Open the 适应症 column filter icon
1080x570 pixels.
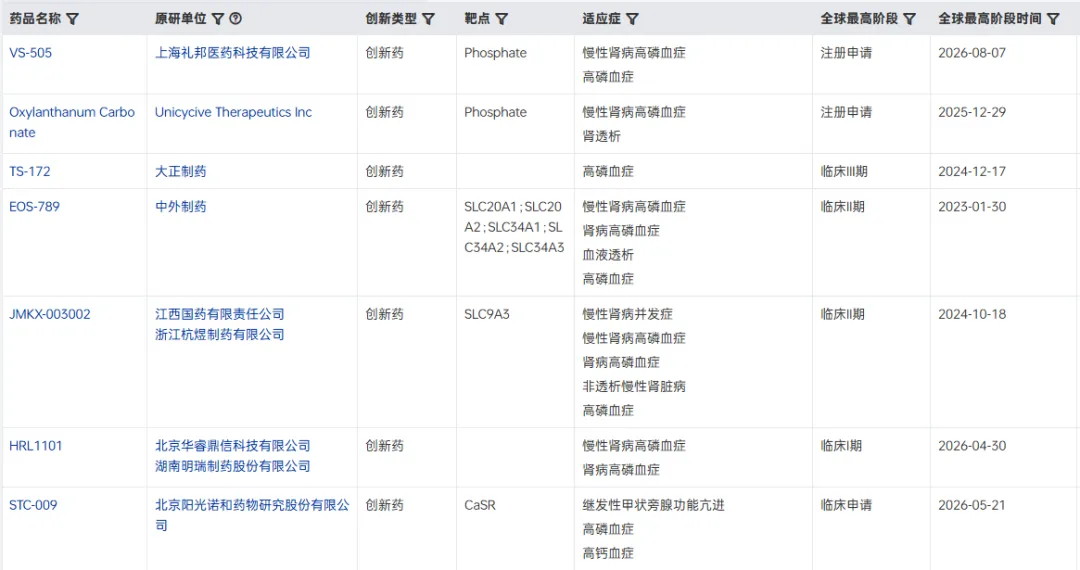(632, 19)
